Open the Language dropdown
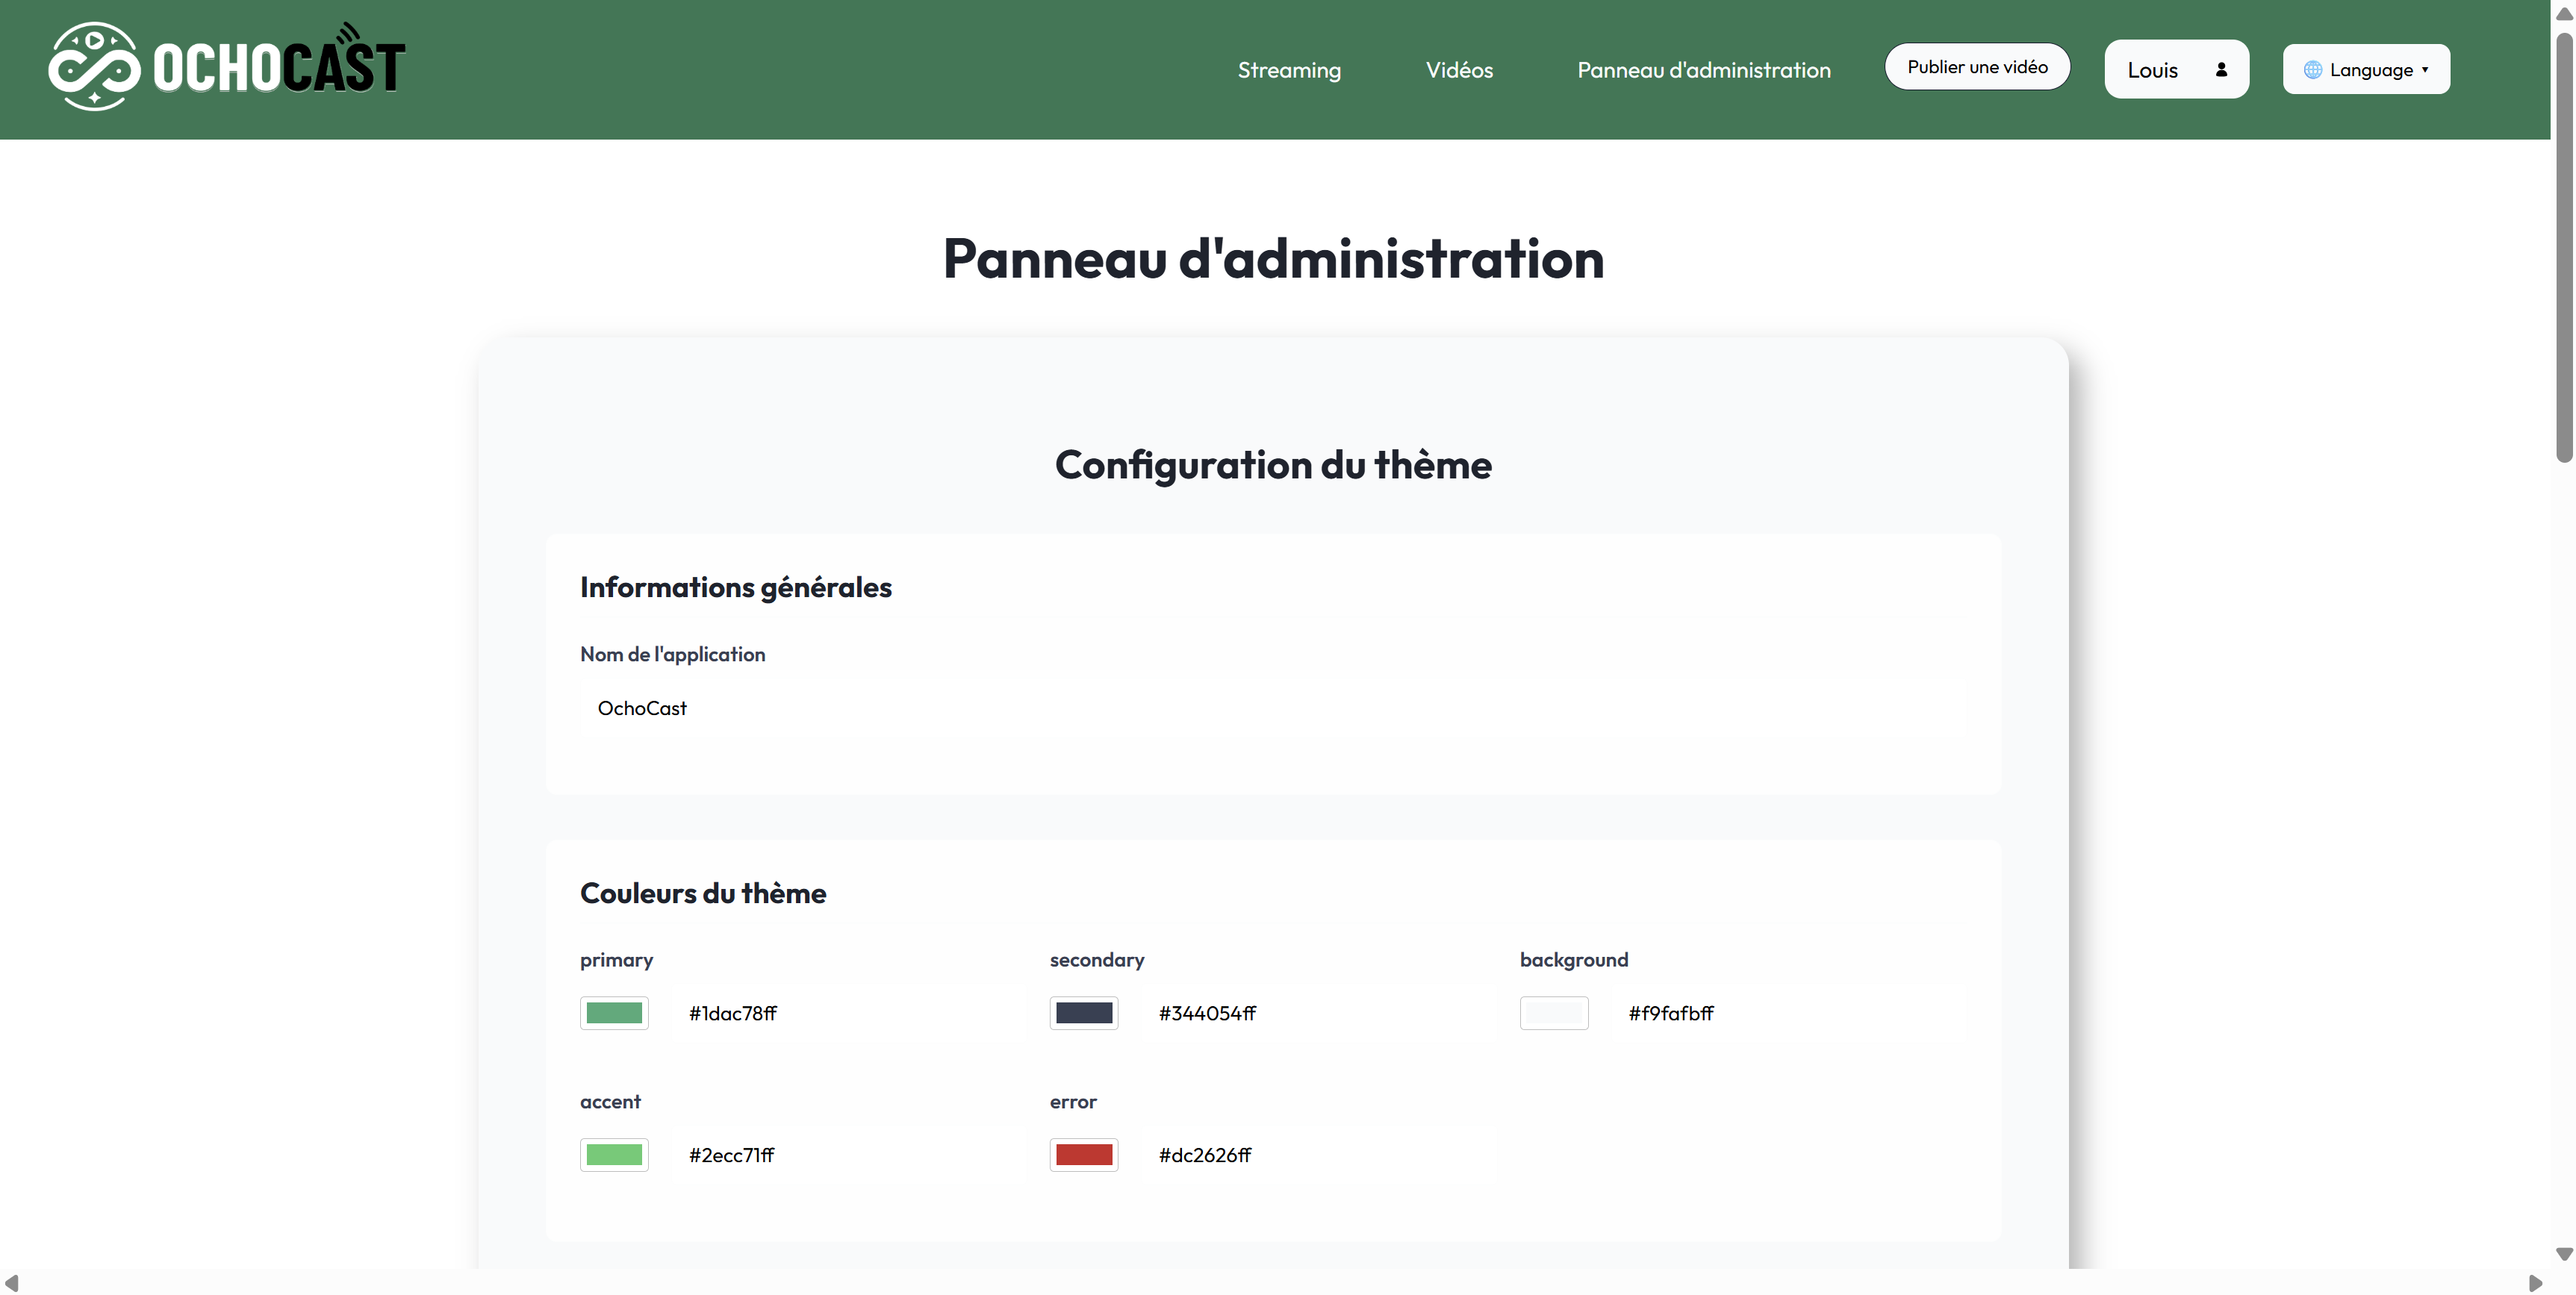This screenshot has width=2576, height=1295. [x=2366, y=70]
